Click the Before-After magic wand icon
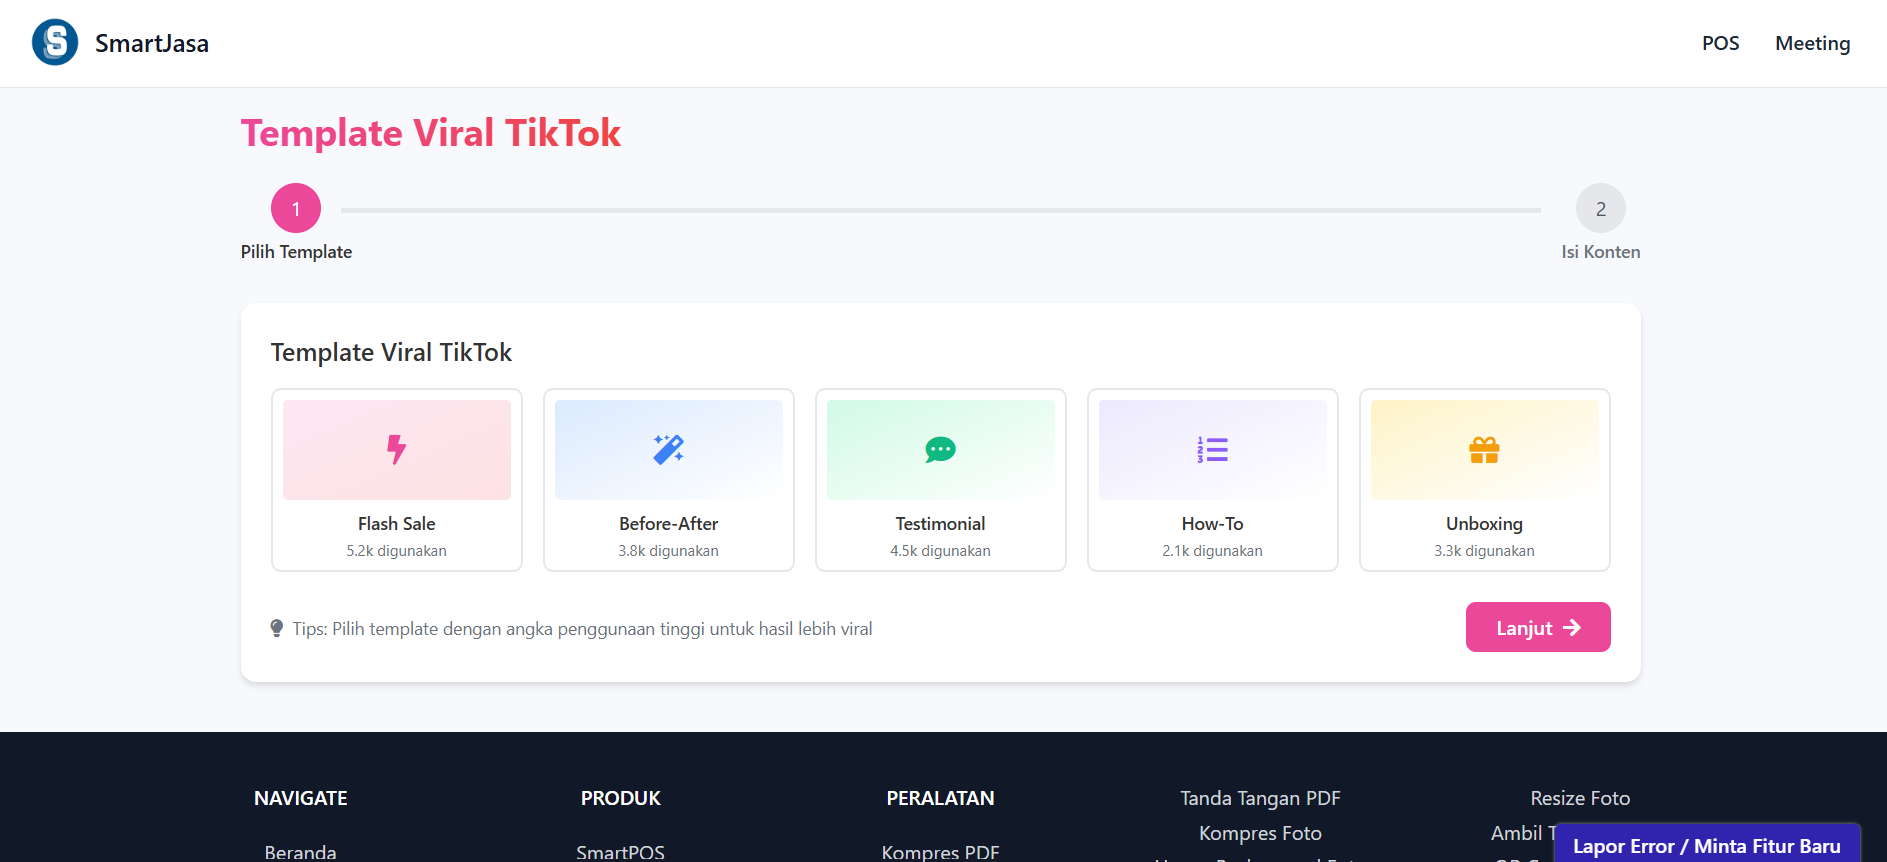This screenshot has width=1887, height=862. point(669,450)
